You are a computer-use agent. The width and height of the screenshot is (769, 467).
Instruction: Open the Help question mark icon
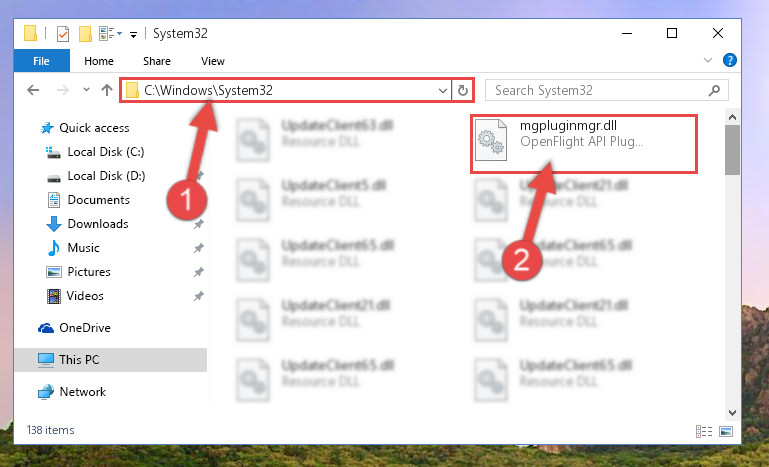[x=729, y=60]
